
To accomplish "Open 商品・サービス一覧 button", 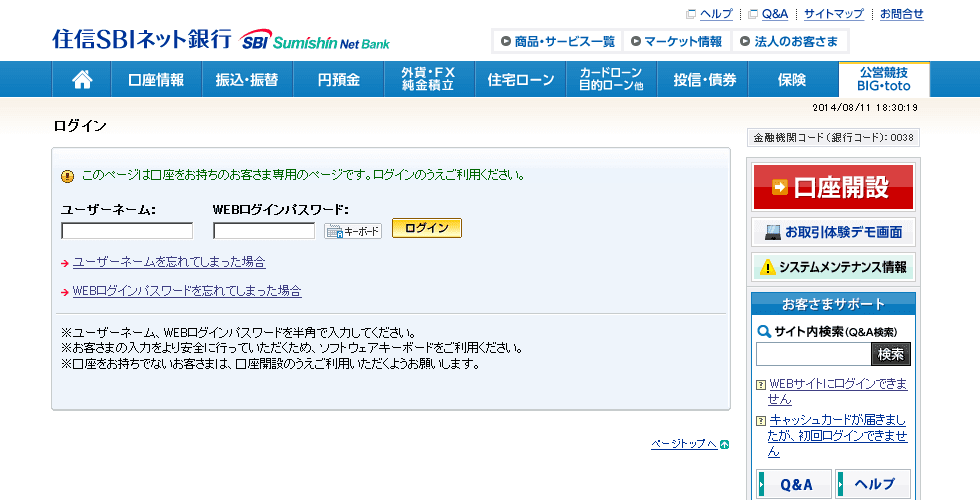I will tap(558, 42).
